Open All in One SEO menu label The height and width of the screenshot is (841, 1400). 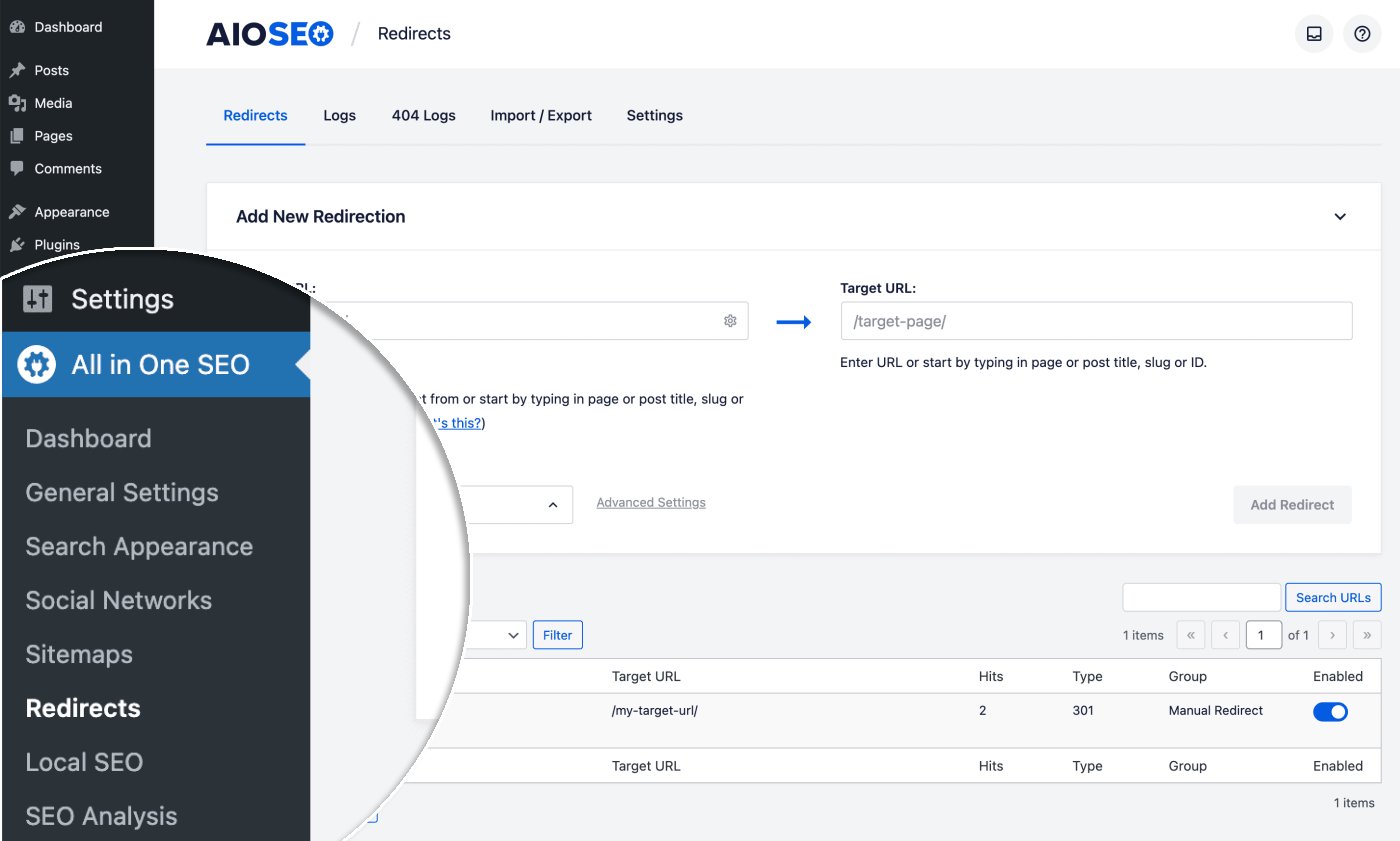tap(160, 365)
